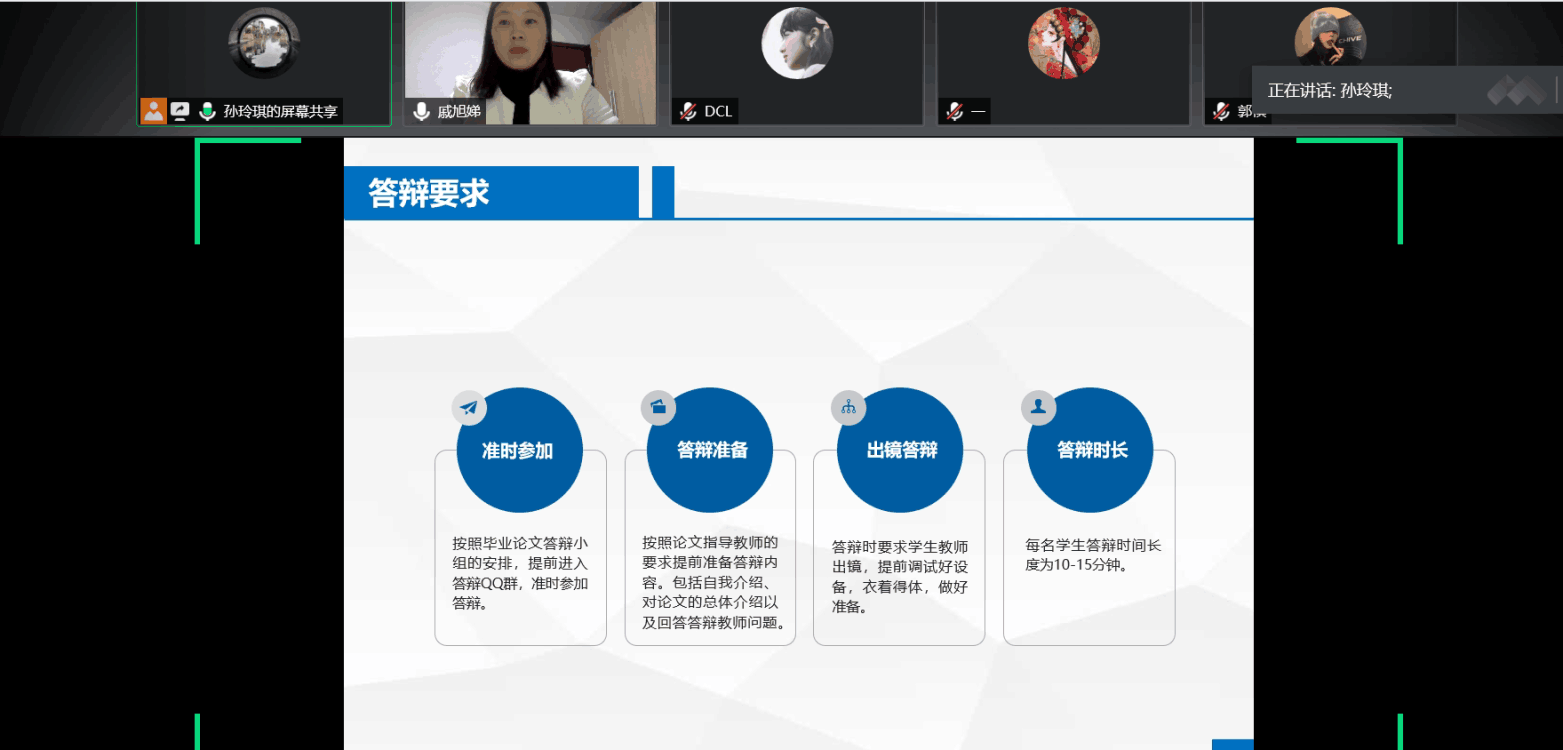Select DCL's profile avatar
Image resolution: width=1563 pixels, height=750 pixels.
pos(797,43)
